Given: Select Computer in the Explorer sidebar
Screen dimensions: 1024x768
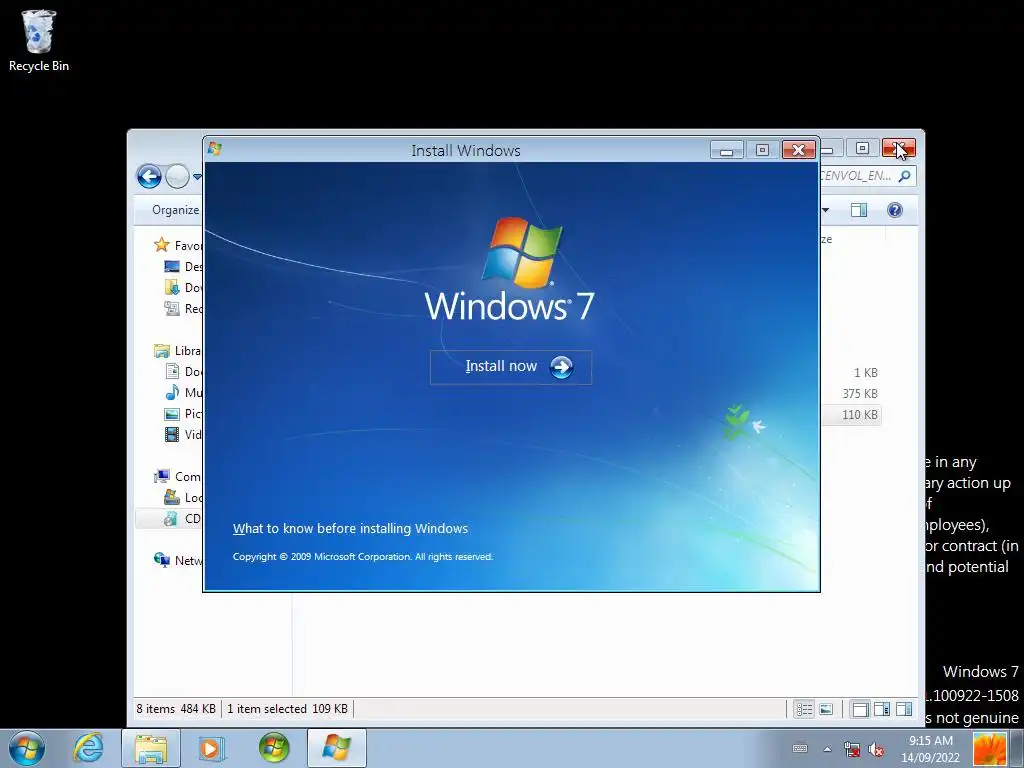Looking at the screenshot, I should coord(178,477).
